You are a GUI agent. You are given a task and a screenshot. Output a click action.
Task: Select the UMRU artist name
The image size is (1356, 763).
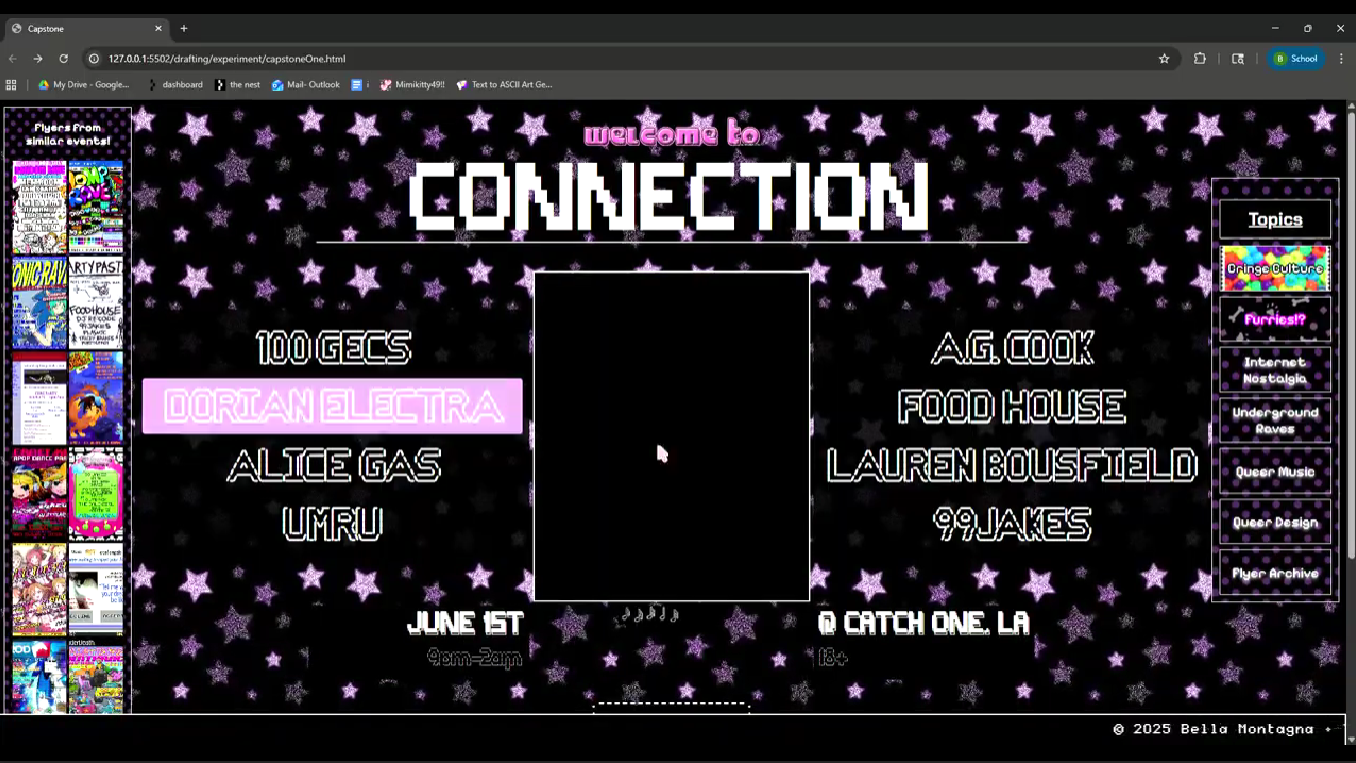coord(333,524)
